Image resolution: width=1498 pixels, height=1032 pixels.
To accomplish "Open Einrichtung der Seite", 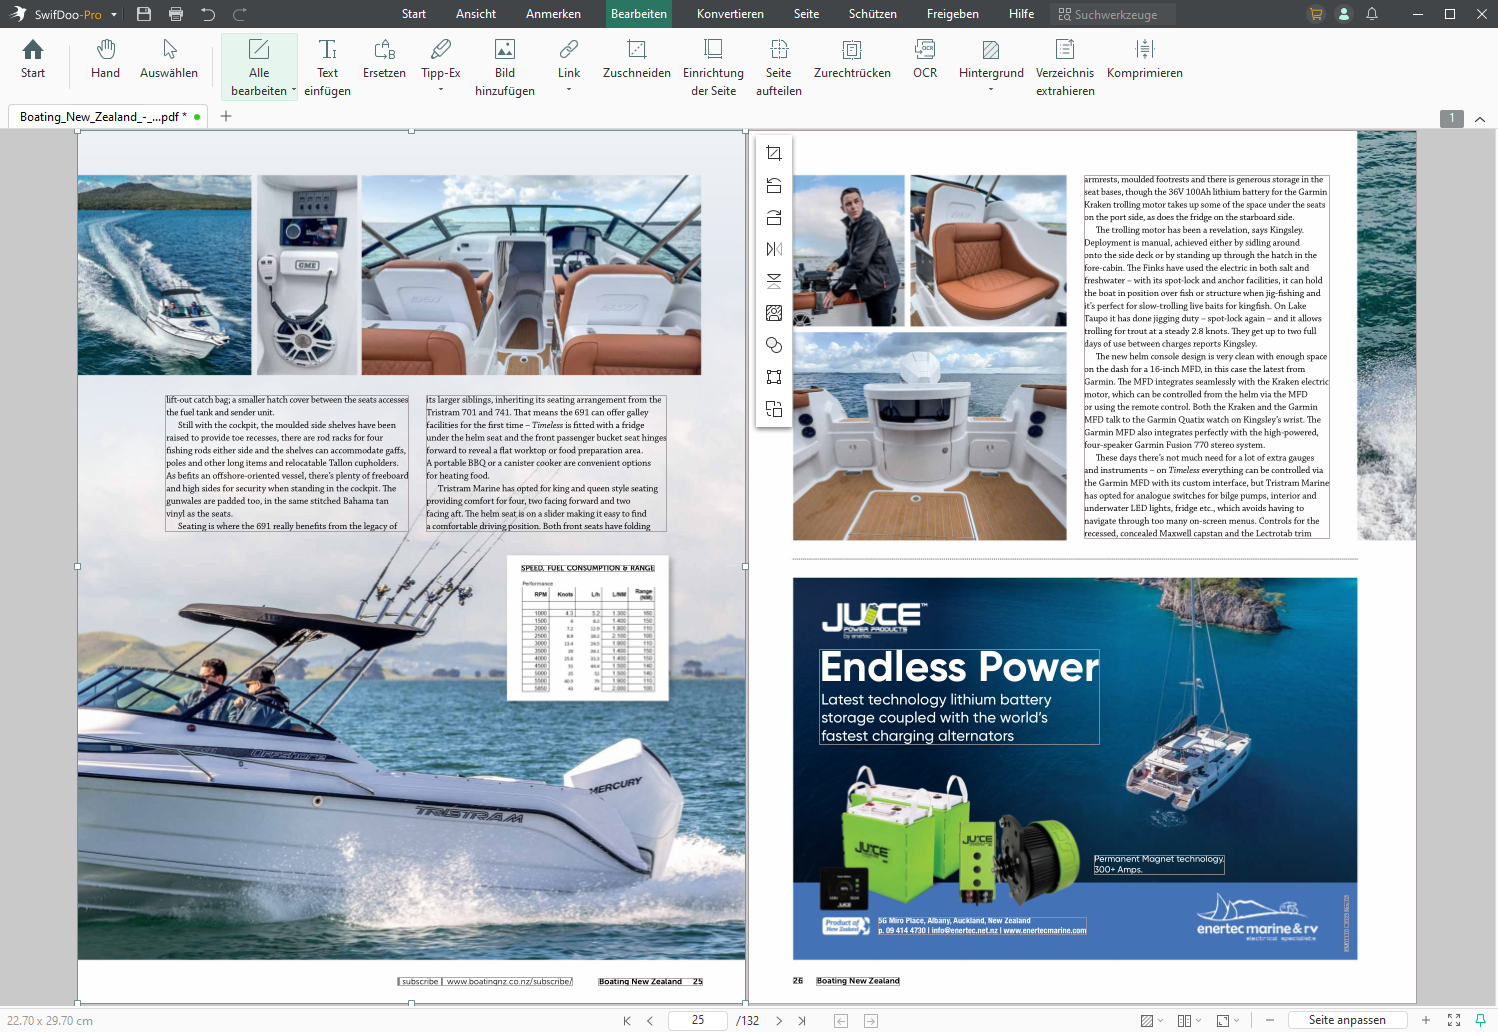I will (713, 67).
